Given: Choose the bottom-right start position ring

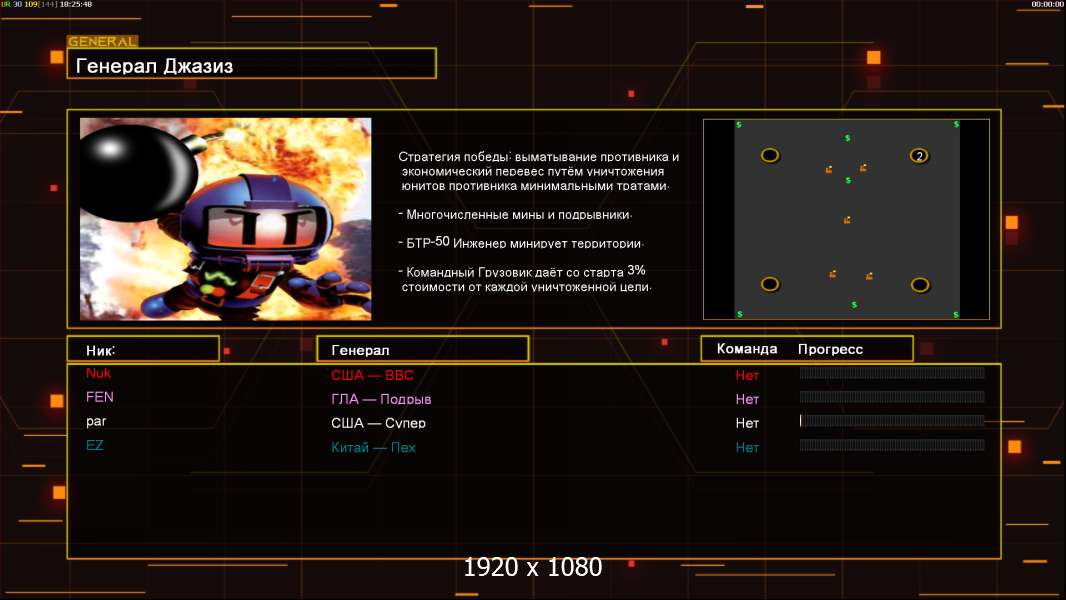Looking at the screenshot, I should pos(919,284).
